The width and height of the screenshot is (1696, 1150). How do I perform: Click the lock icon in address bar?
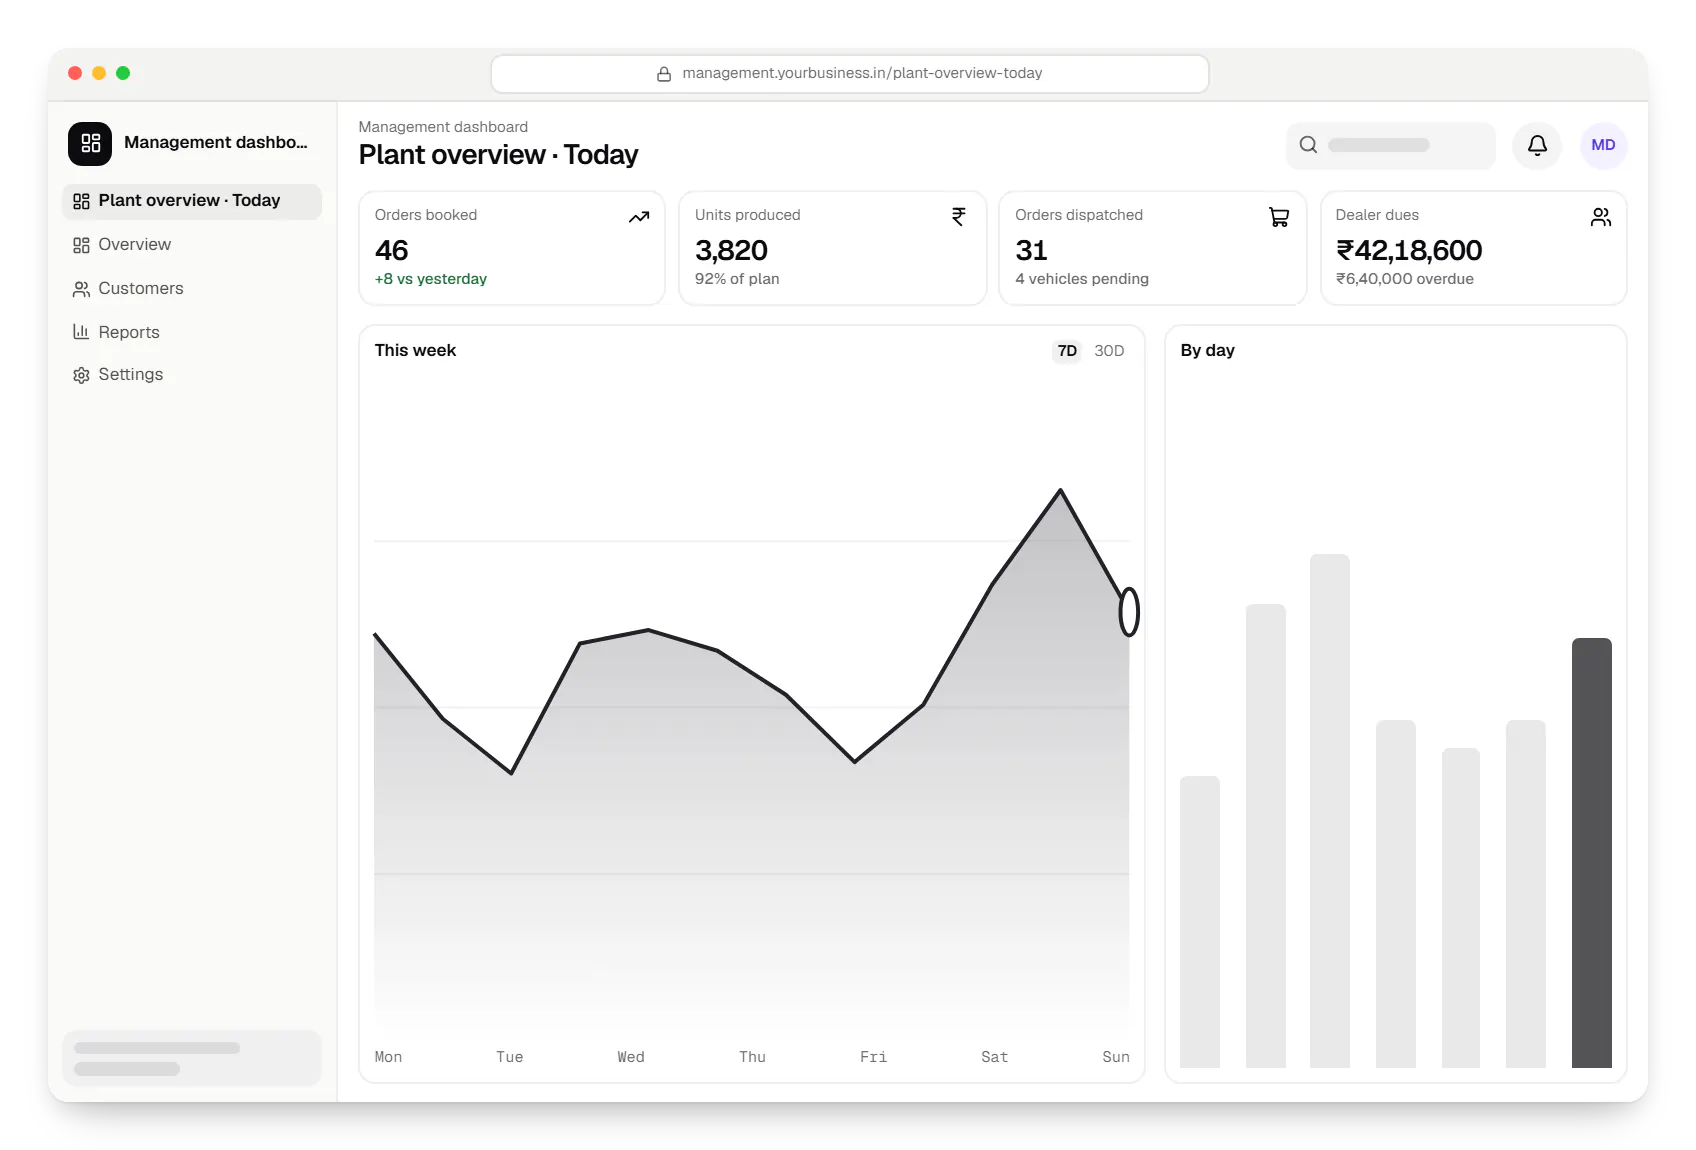click(x=664, y=74)
